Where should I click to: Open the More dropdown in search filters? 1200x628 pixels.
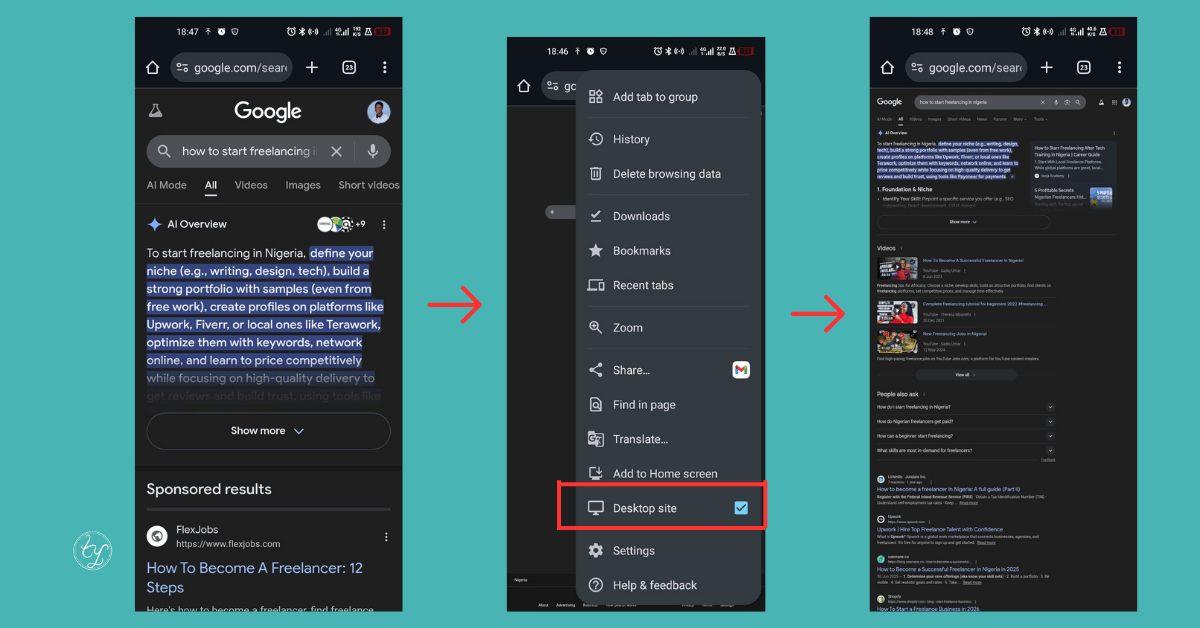pyautogui.click(x=1020, y=119)
